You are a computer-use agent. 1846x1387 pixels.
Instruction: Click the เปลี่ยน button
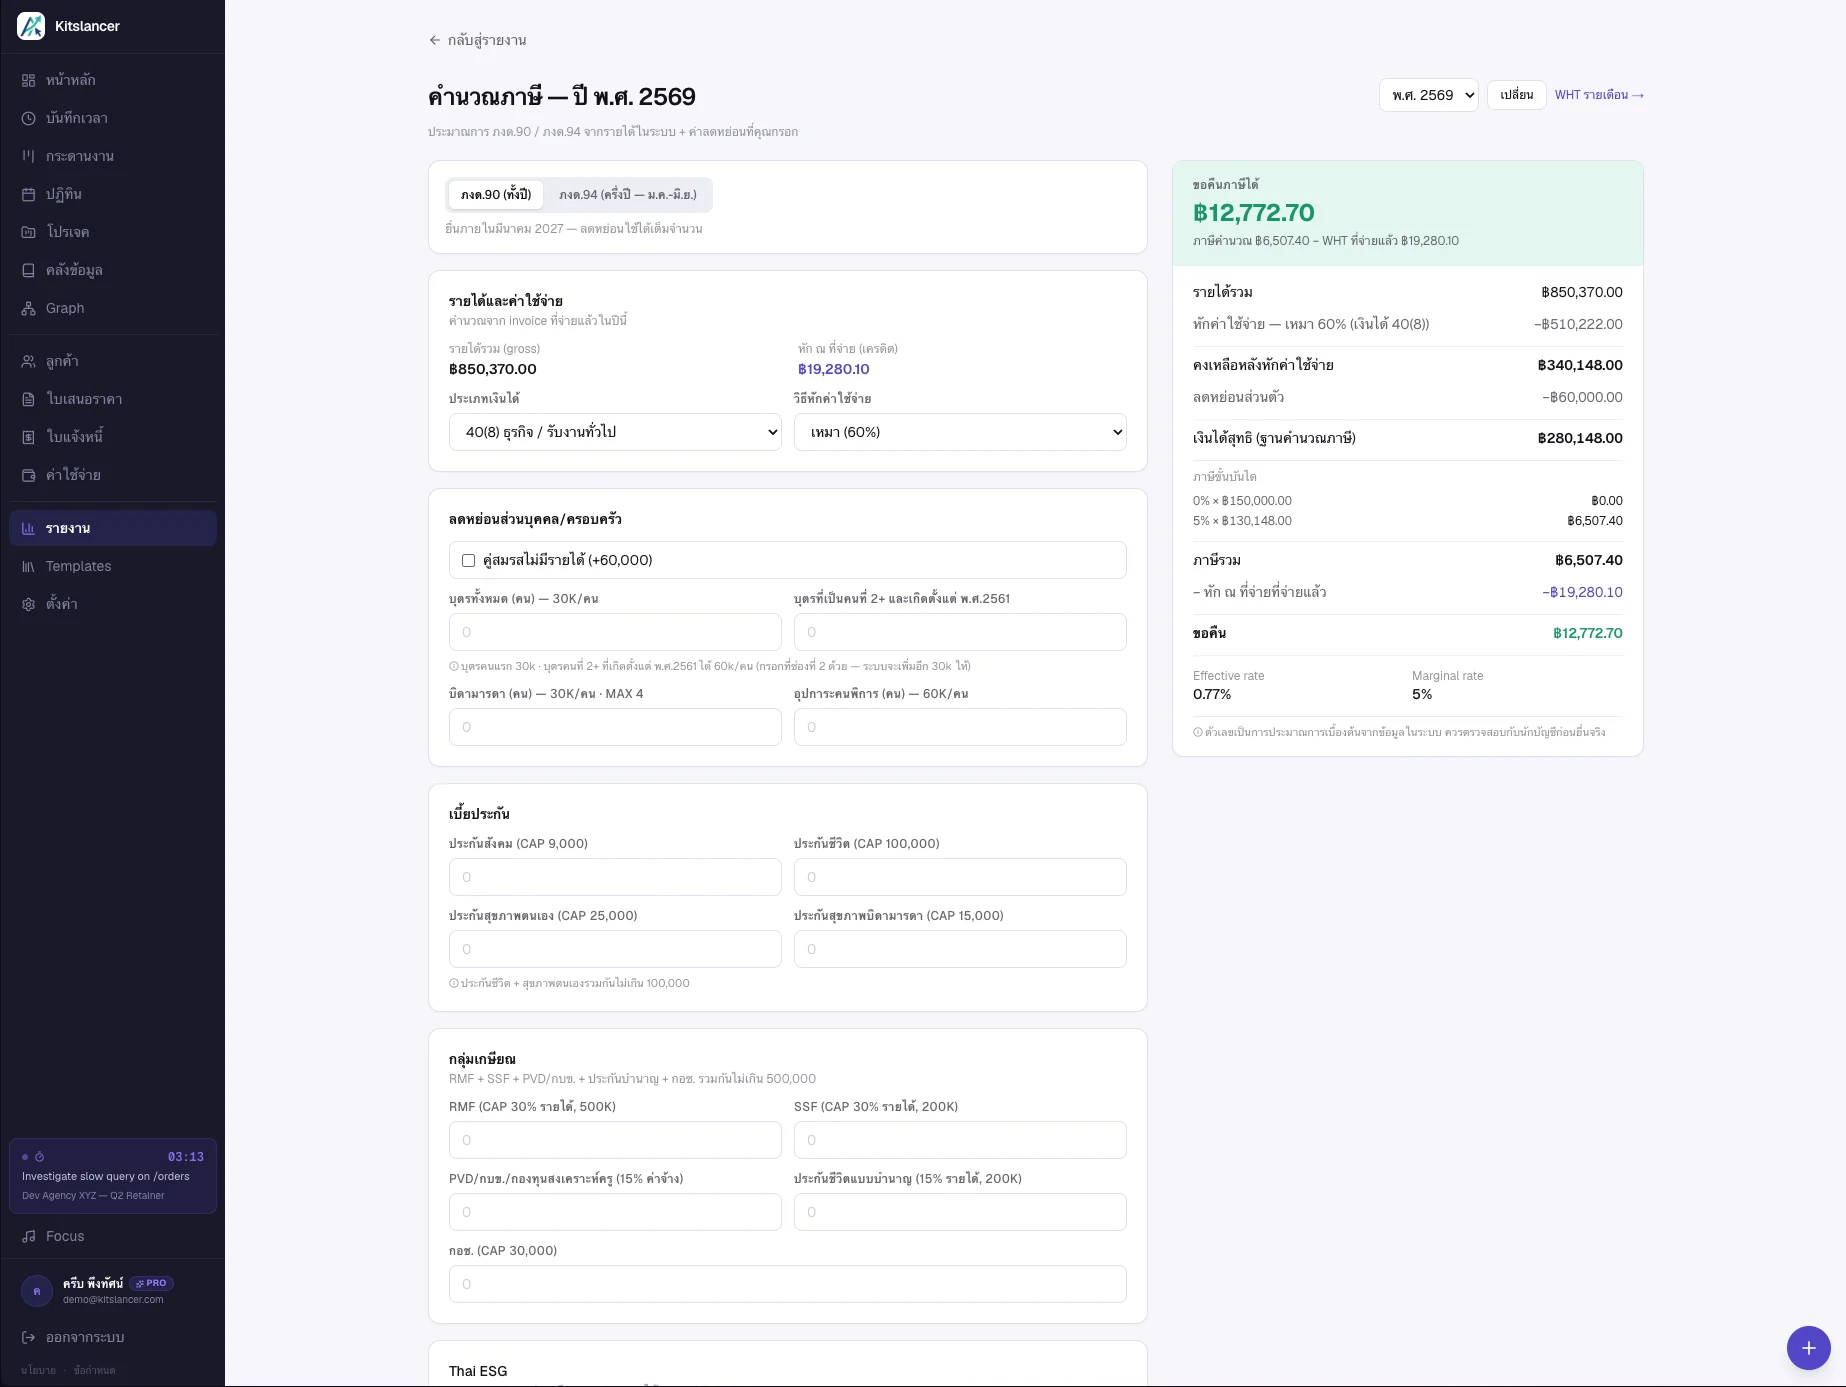click(x=1516, y=95)
